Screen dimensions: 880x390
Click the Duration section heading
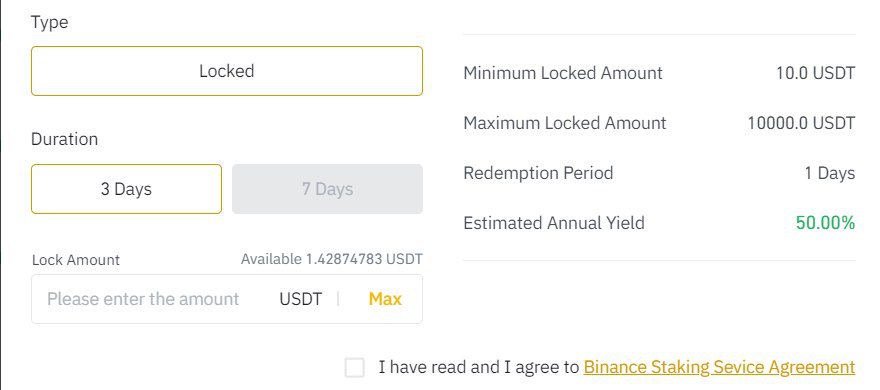click(x=65, y=139)
